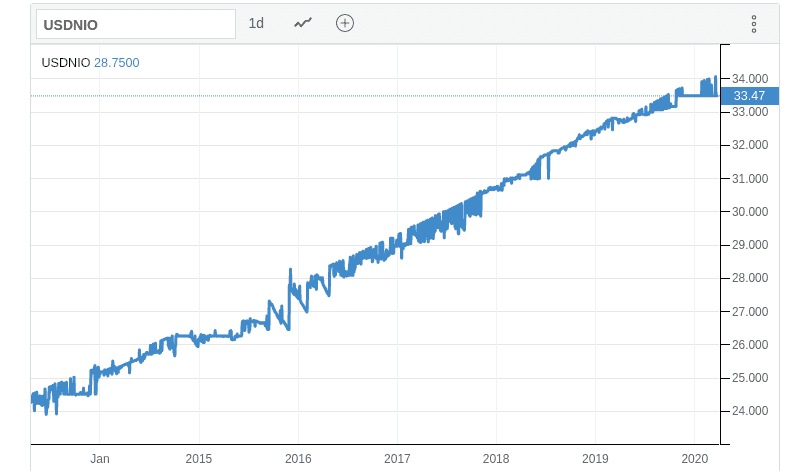Click the 24.000 price axis label

coord(750,411)
